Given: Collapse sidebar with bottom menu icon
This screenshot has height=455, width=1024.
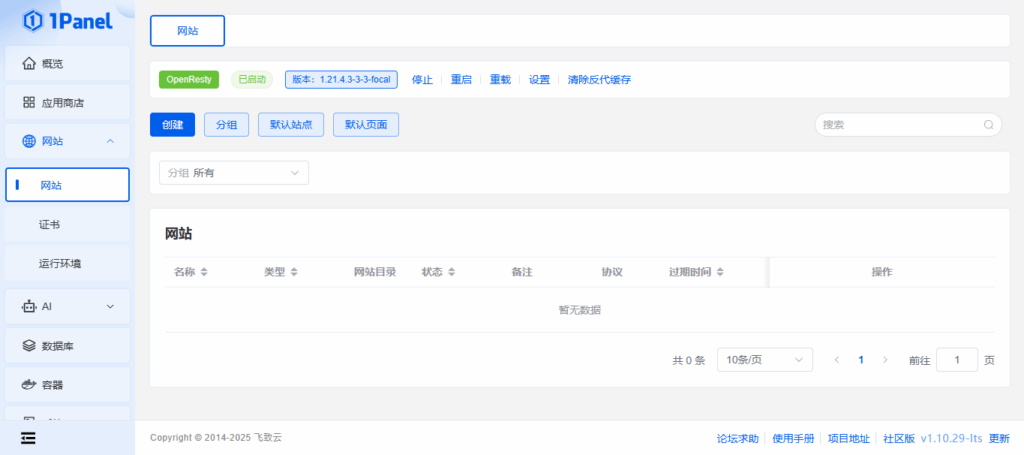Looking at the screenshot, I should [27, 438].
